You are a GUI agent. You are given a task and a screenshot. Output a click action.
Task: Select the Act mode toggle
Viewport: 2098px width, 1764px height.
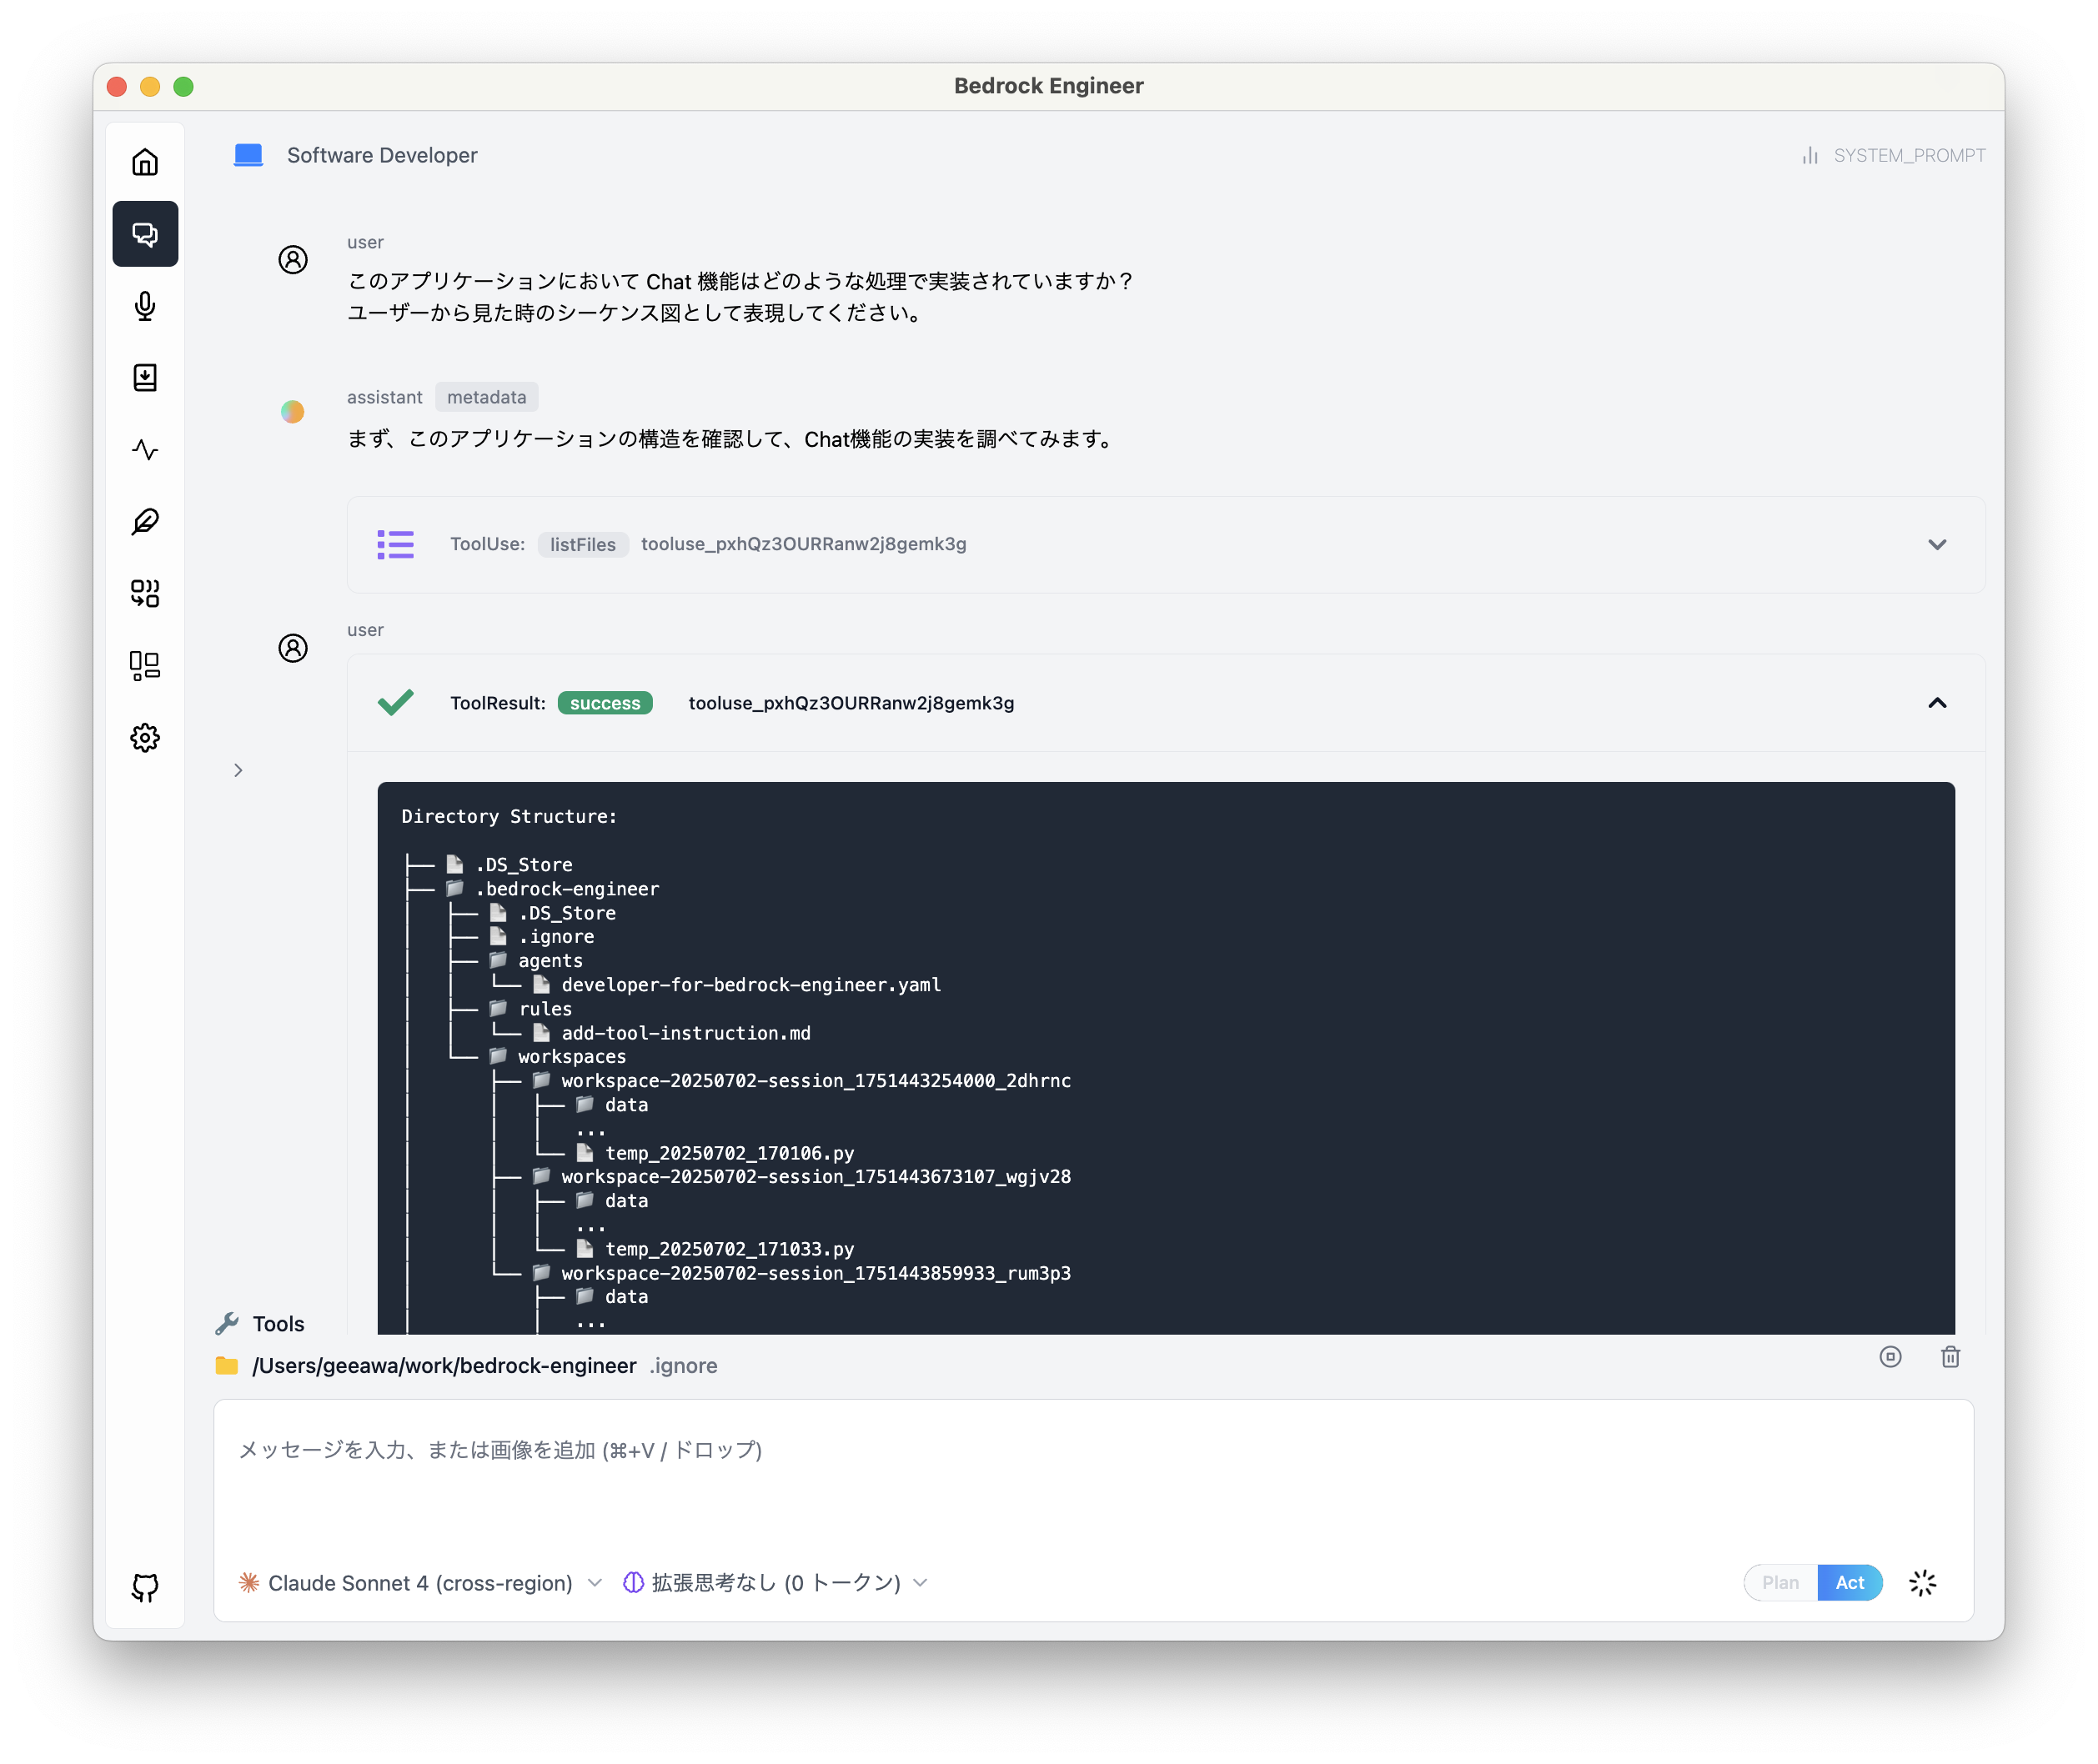point(1850,1583)
